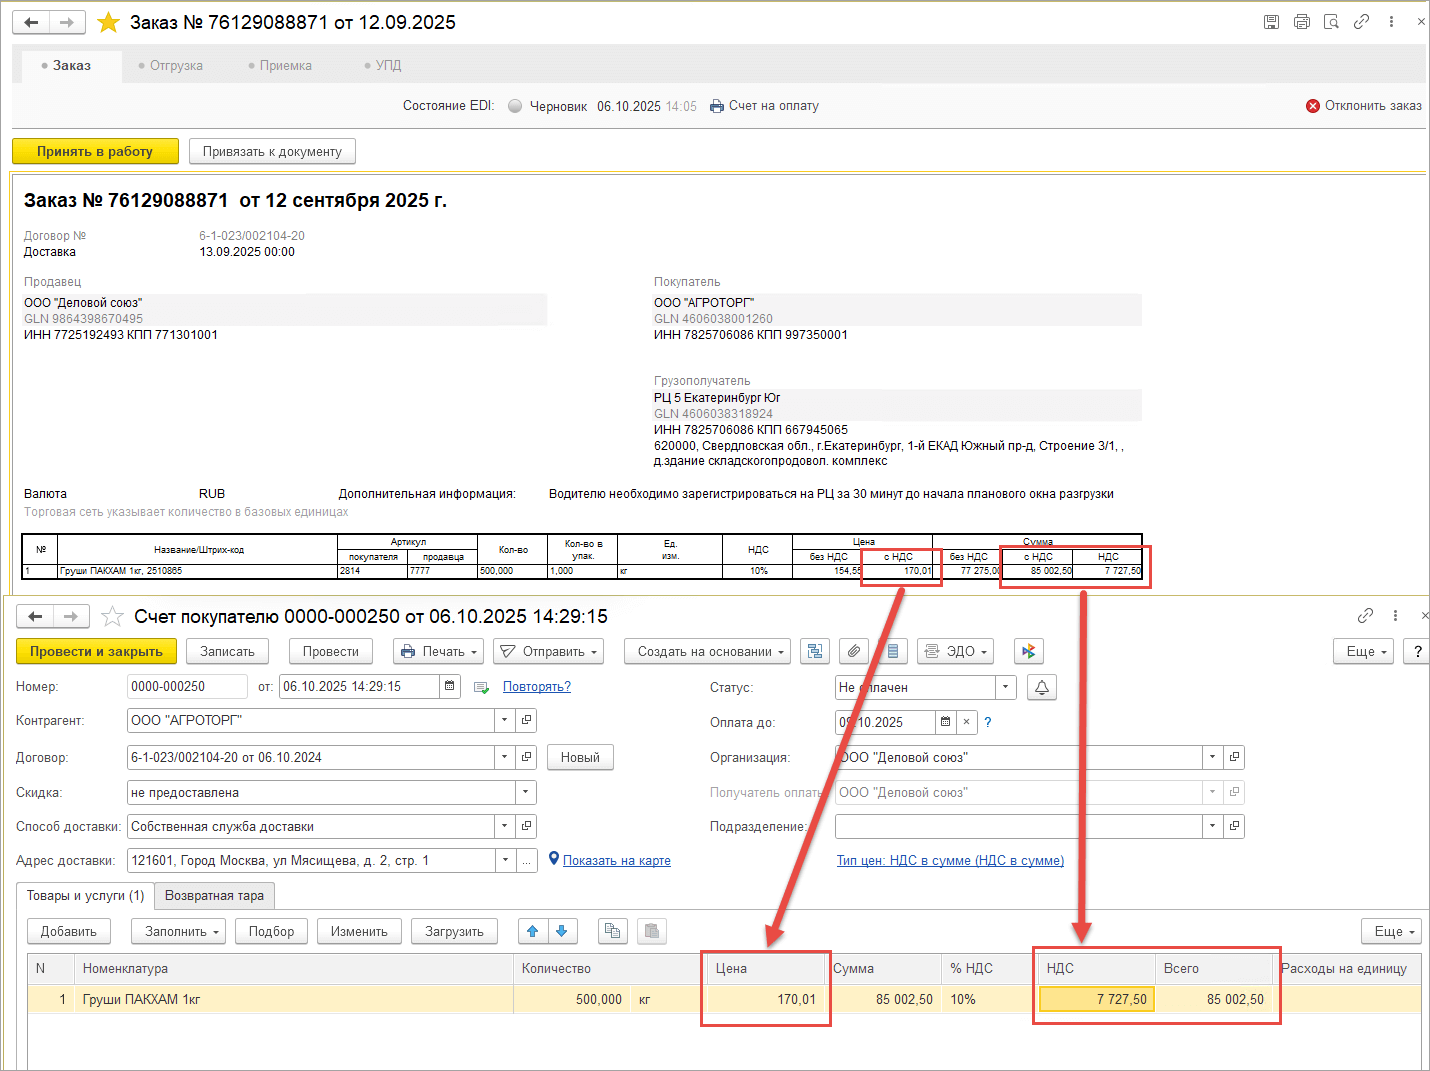
Task: Open attached files via paperclip icon
Action: (853, 651)
